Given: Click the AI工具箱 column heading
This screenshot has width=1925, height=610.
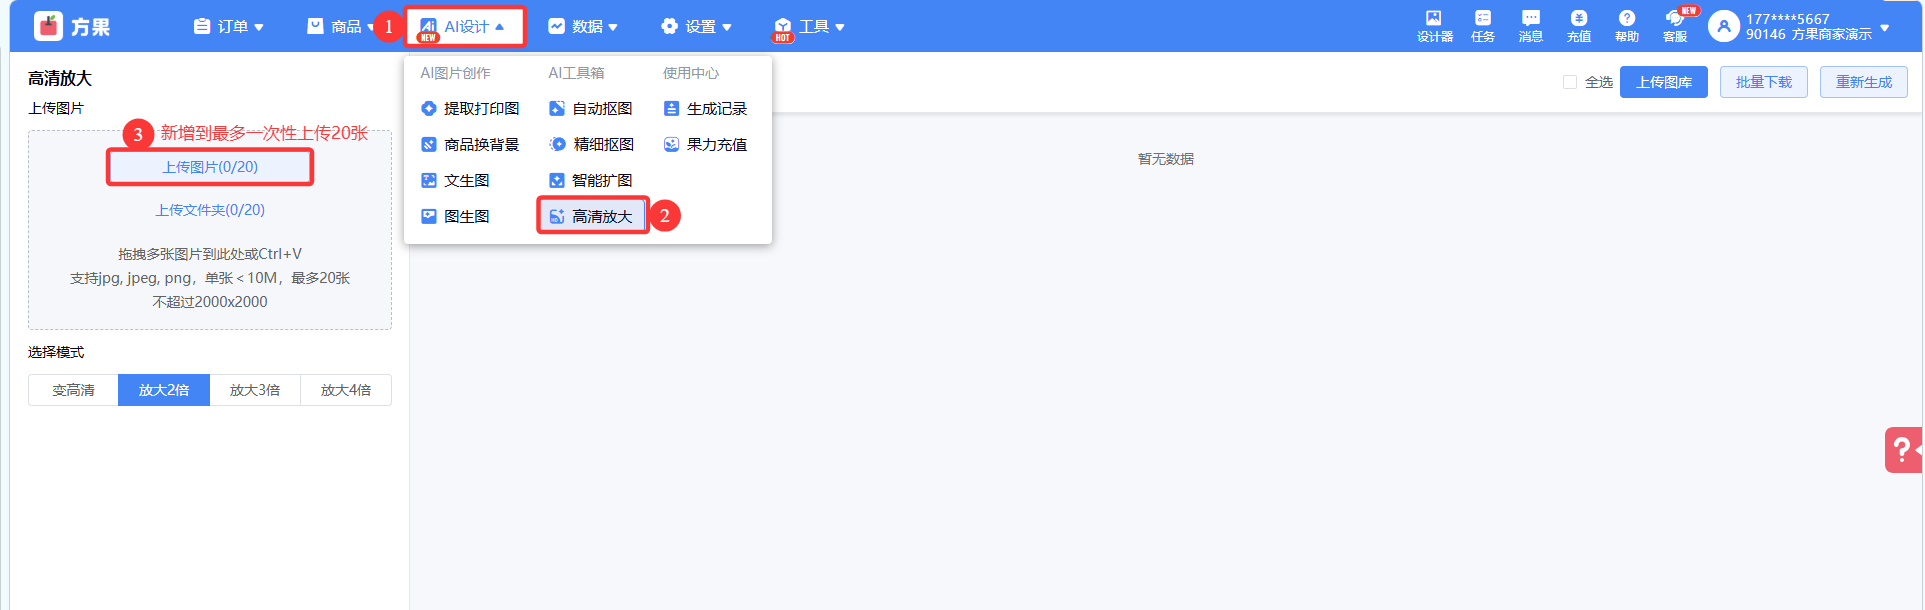Looking at the screenshot, I should click(576, 73).
